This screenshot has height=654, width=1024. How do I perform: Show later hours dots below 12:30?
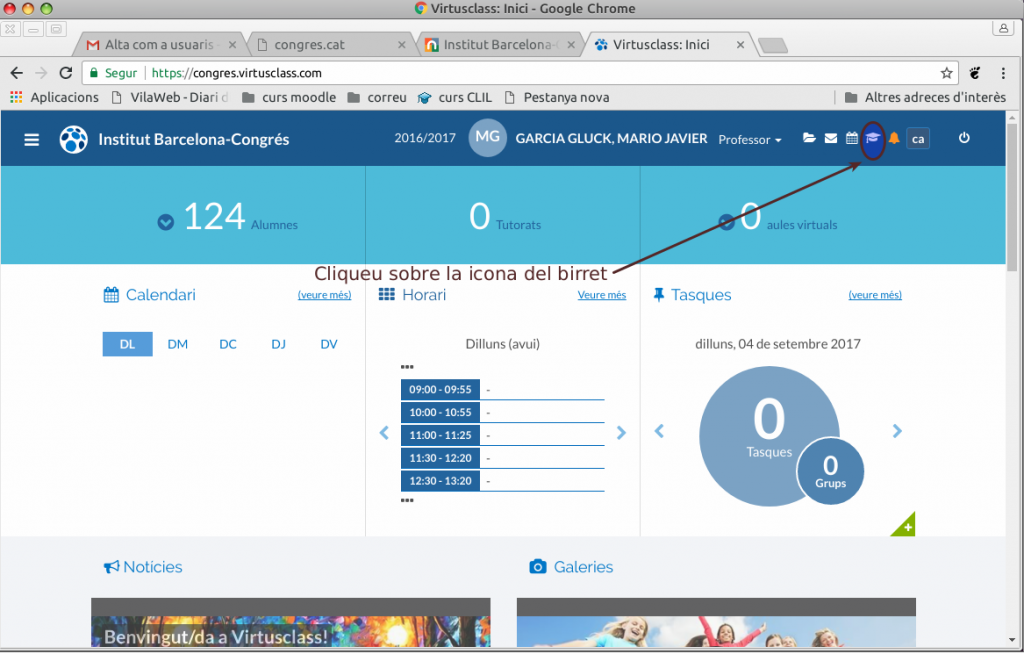407,500
